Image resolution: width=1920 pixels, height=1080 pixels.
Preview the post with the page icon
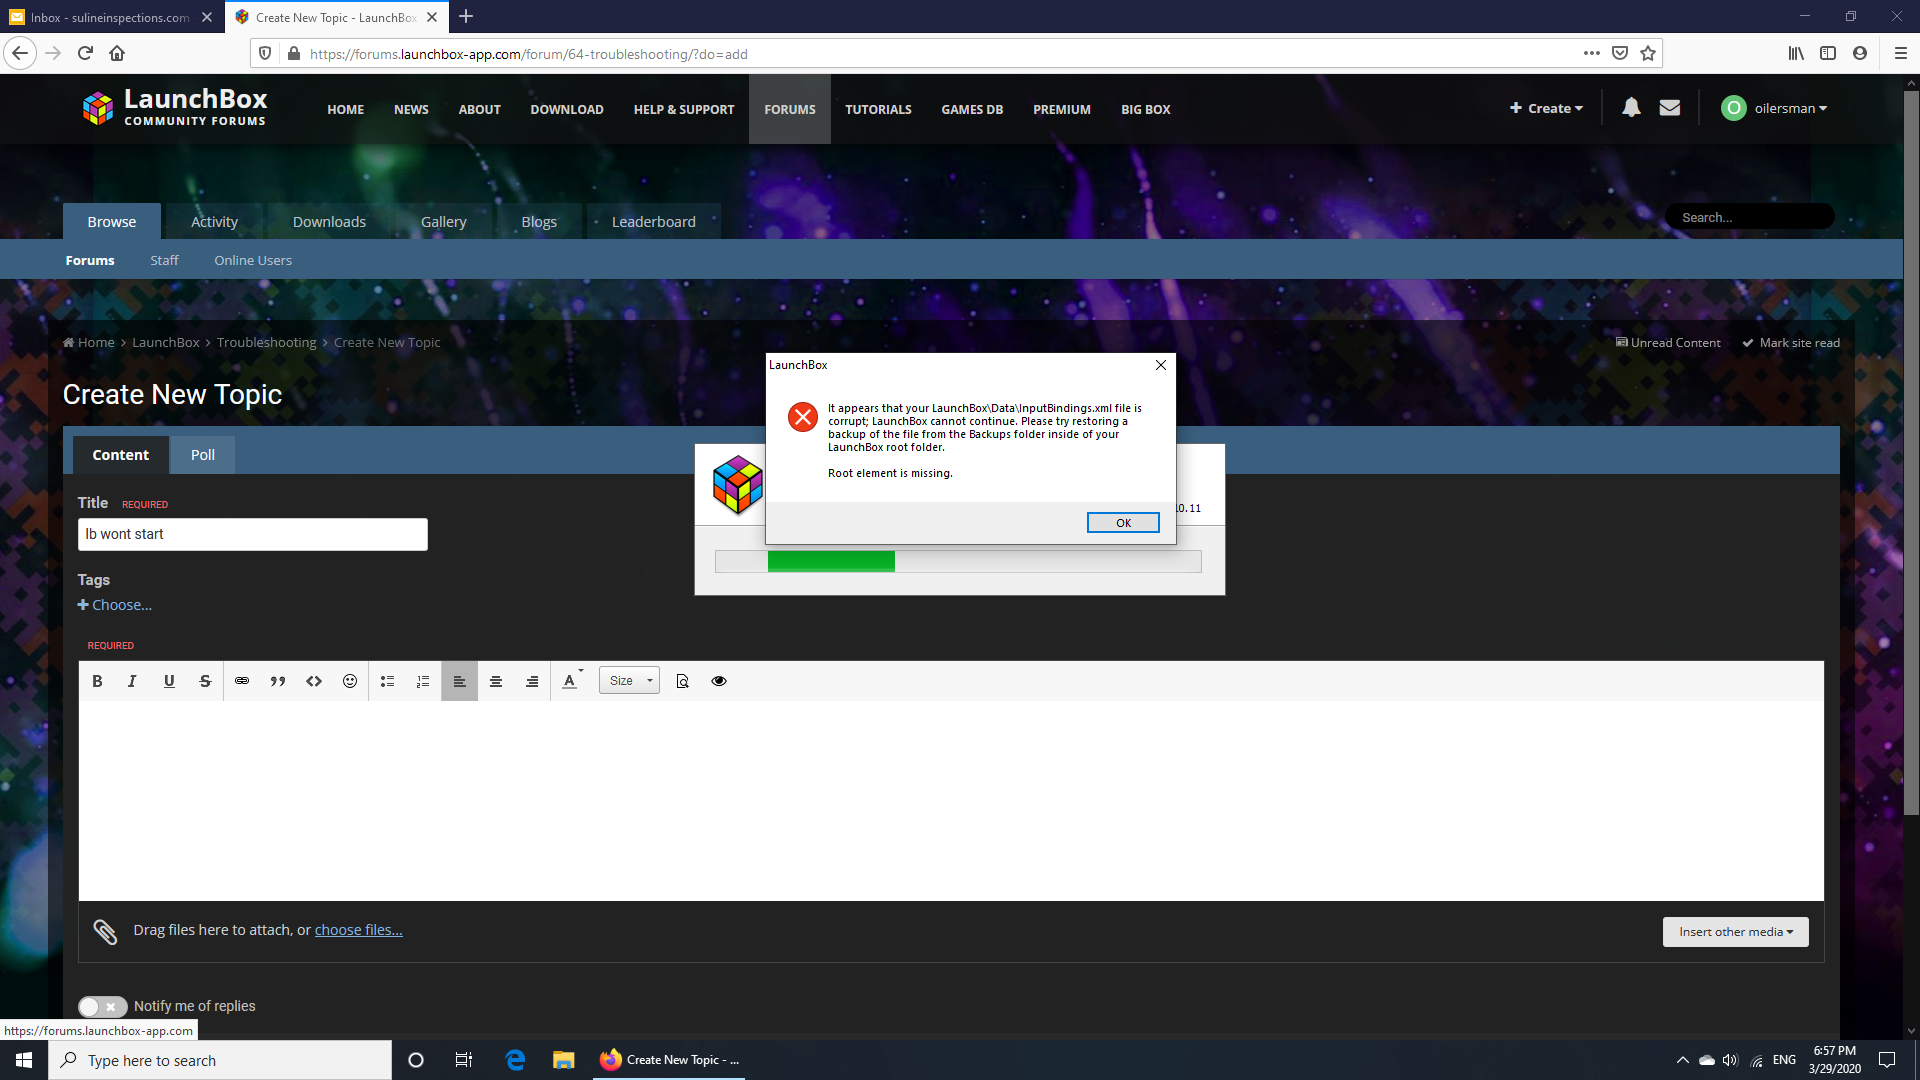point(683,681)
